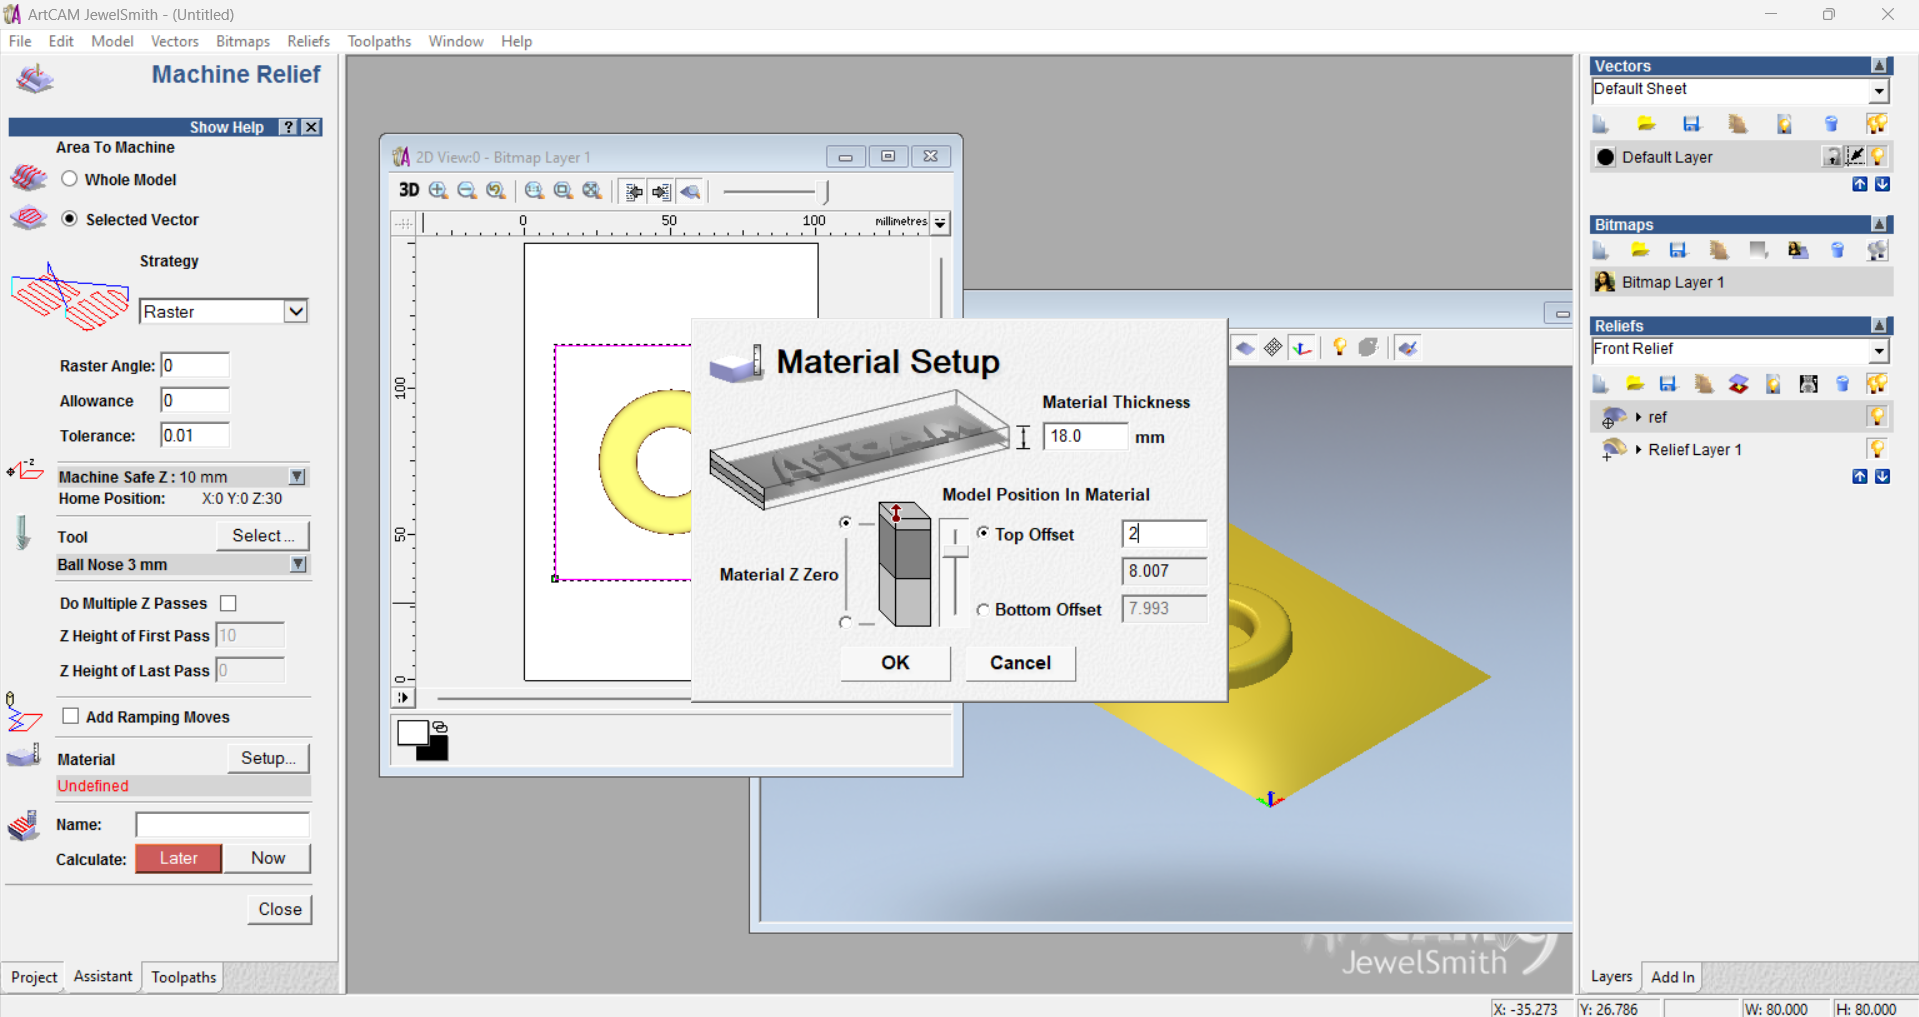Delete the bitmap layer with the trash icon
Image resolution: width=1919 pixels, height=1017 pixels.
point(1837,250)
